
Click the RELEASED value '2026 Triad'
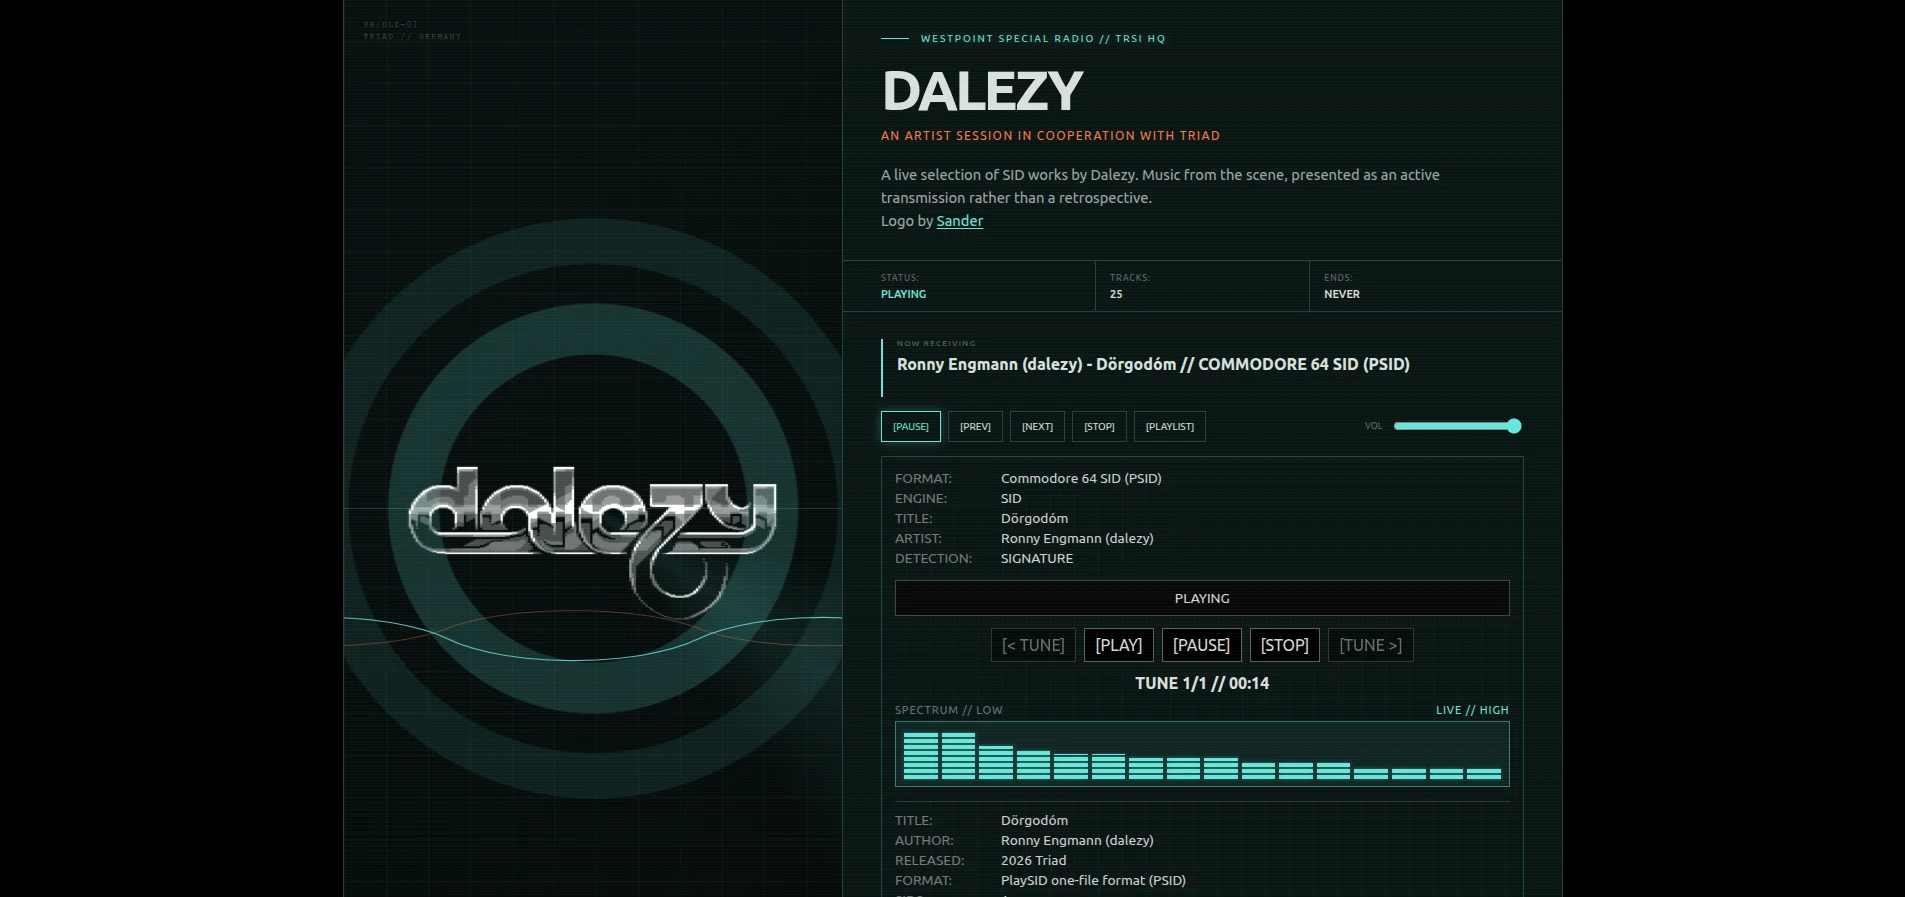click(1033, 860)
